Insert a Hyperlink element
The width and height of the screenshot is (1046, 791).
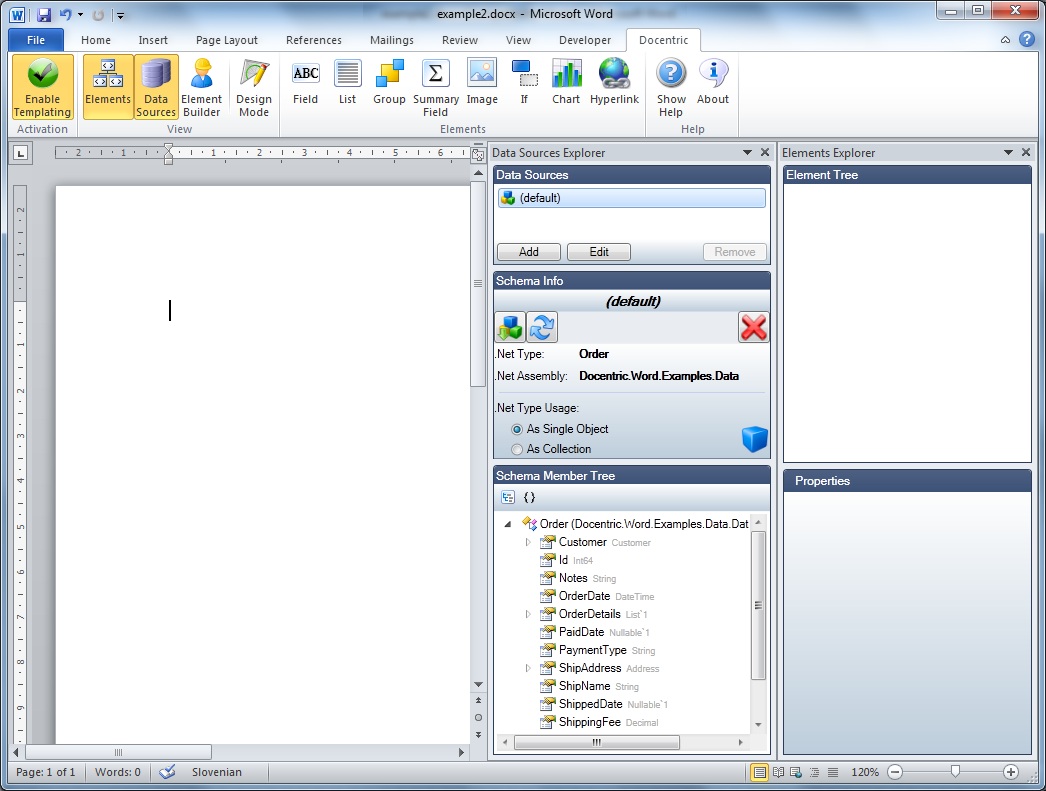[614, 83]
